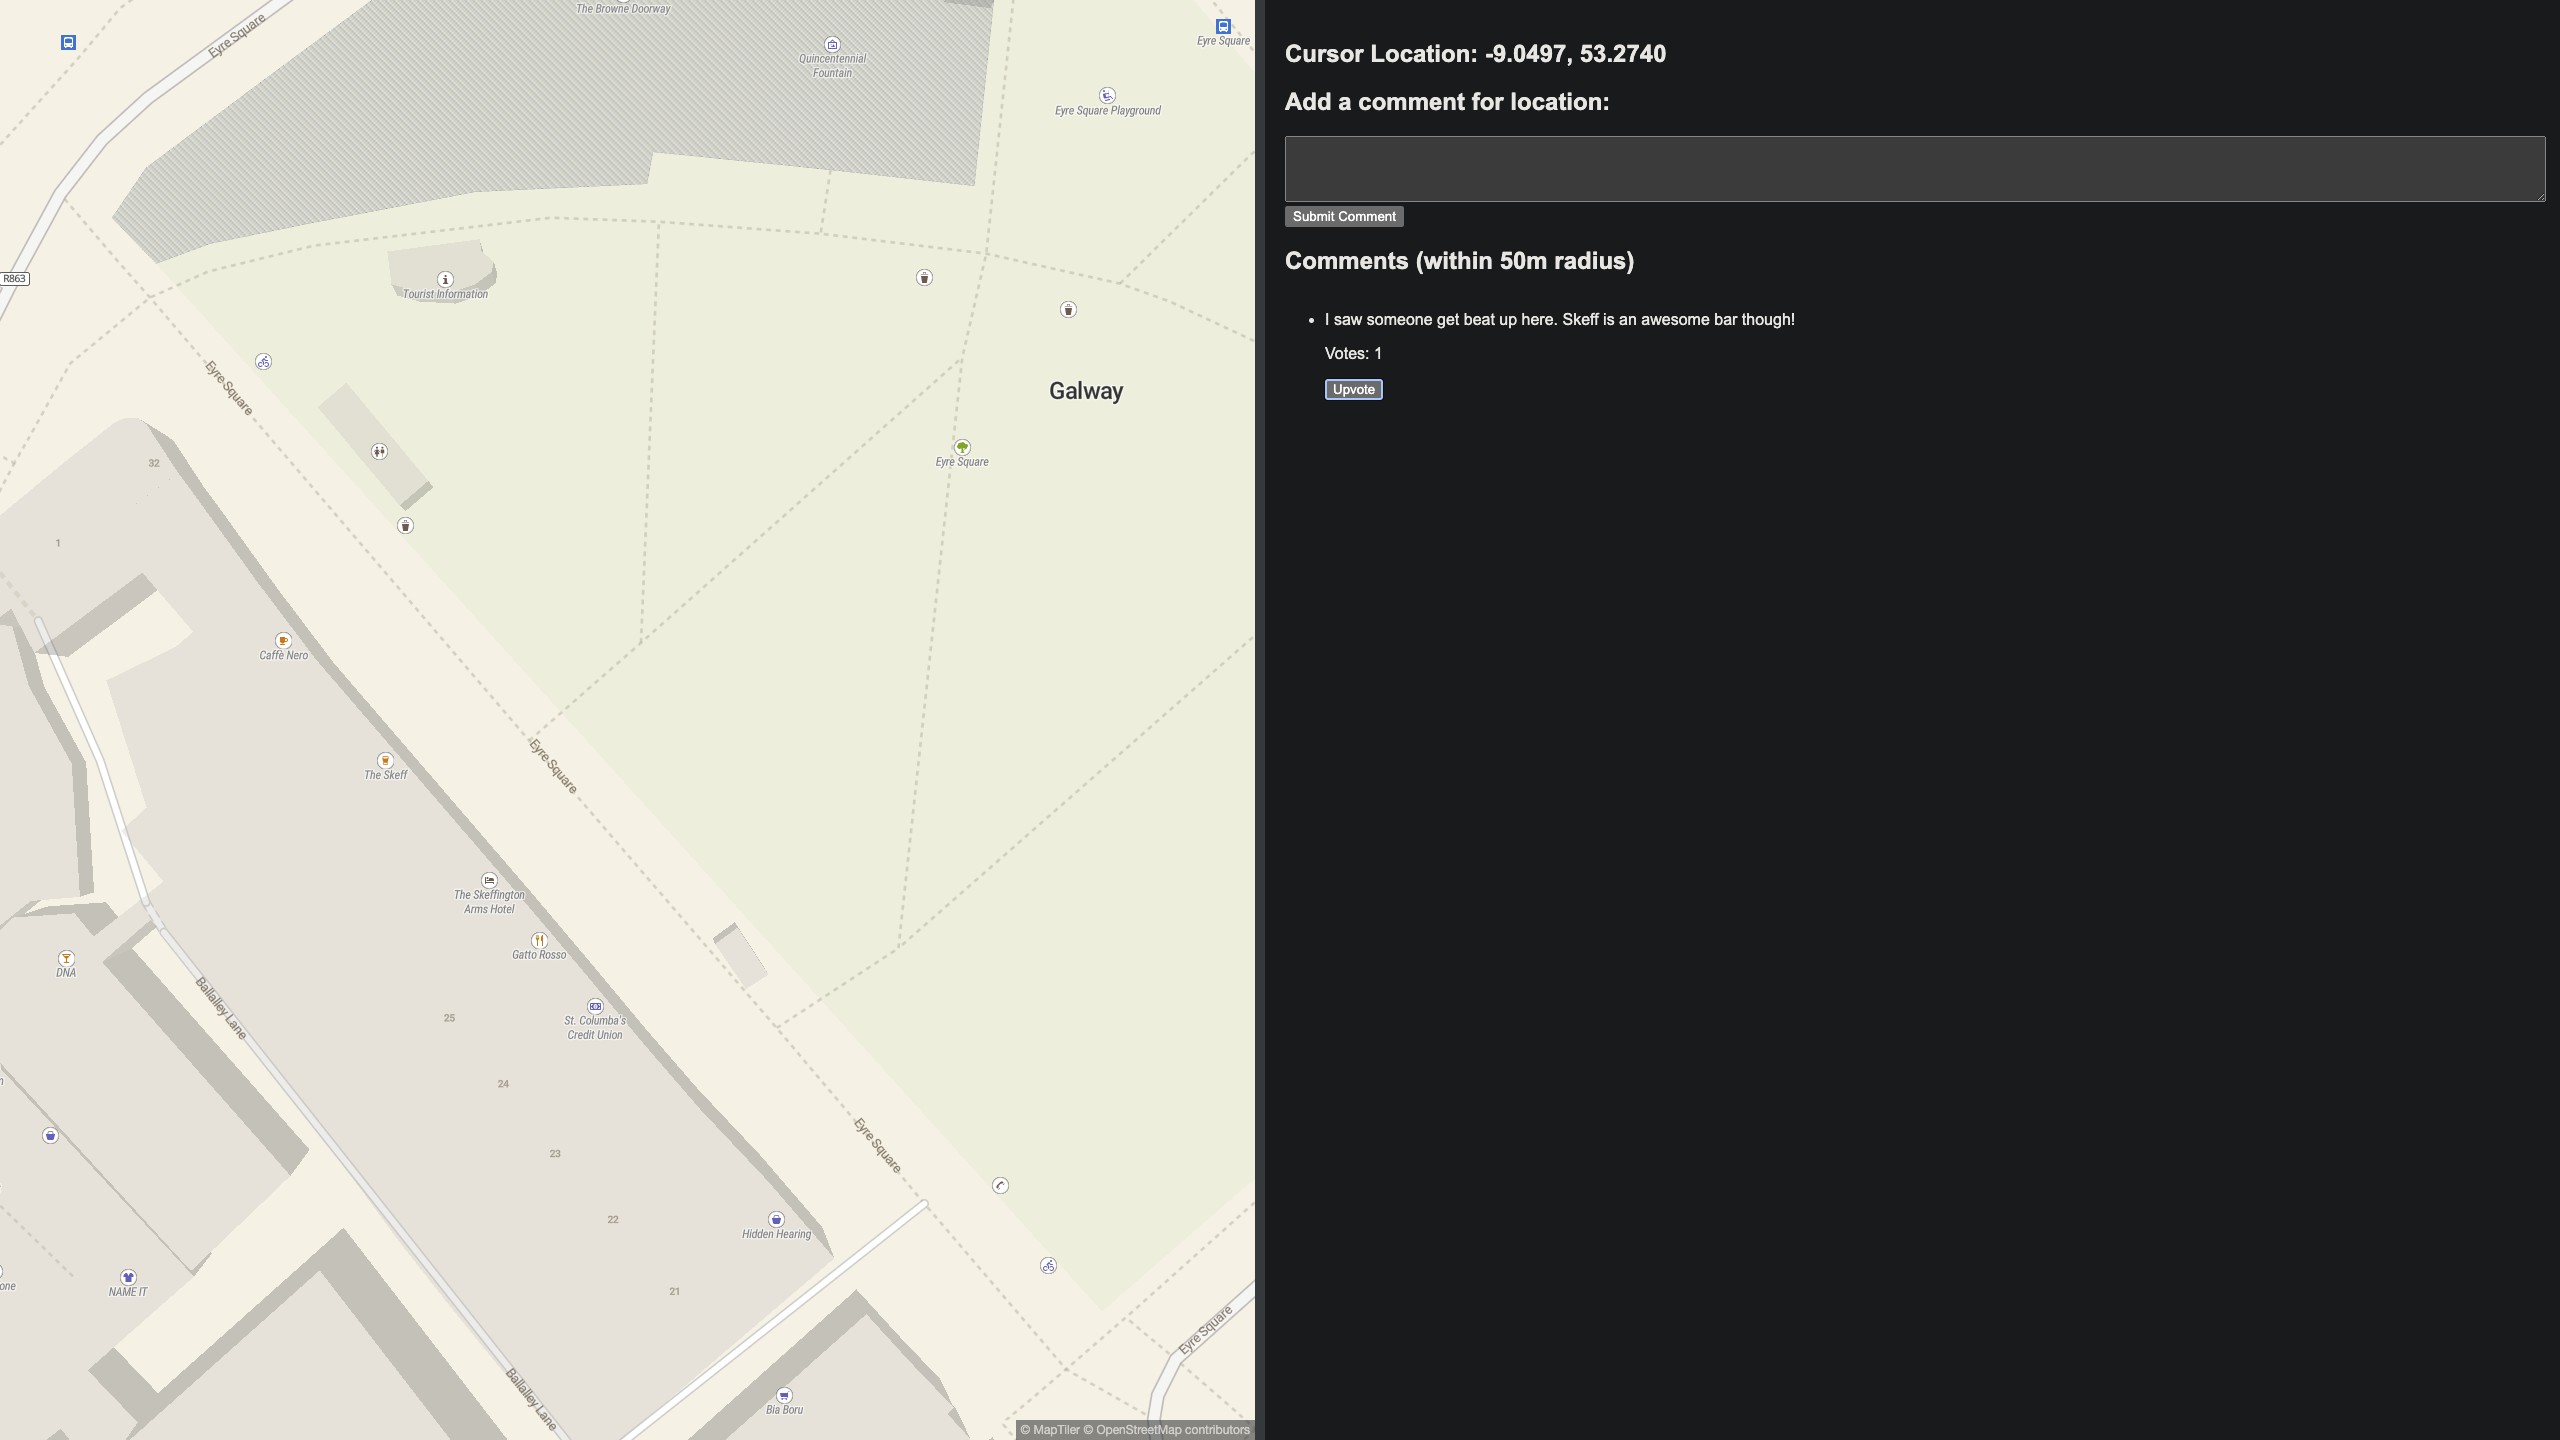Click The Skeff bar icon

coord(385,761)
